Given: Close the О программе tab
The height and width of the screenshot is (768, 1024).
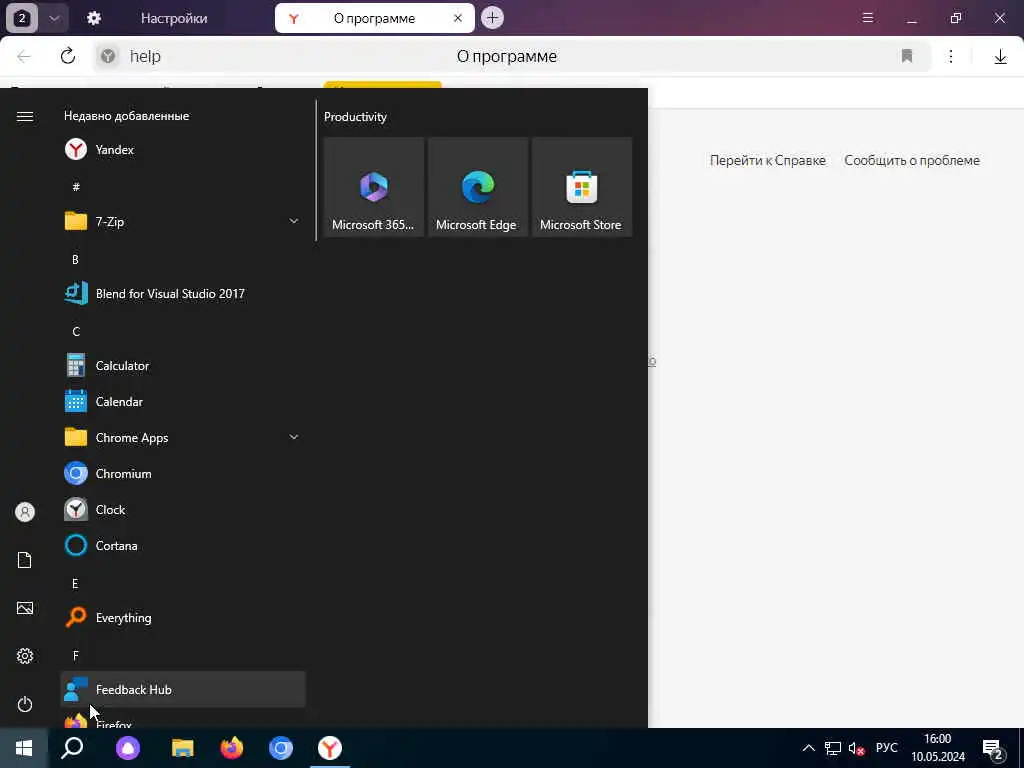Looking at the screenshot, I should coord(458,18).
